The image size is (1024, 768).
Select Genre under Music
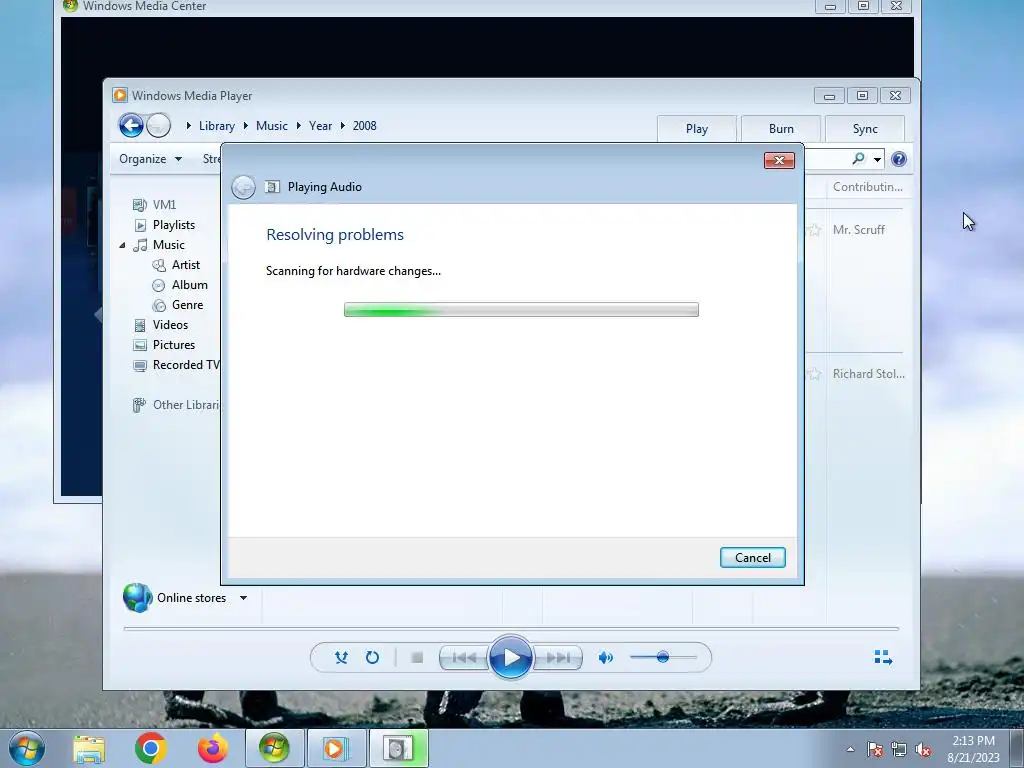pos(187,305)
